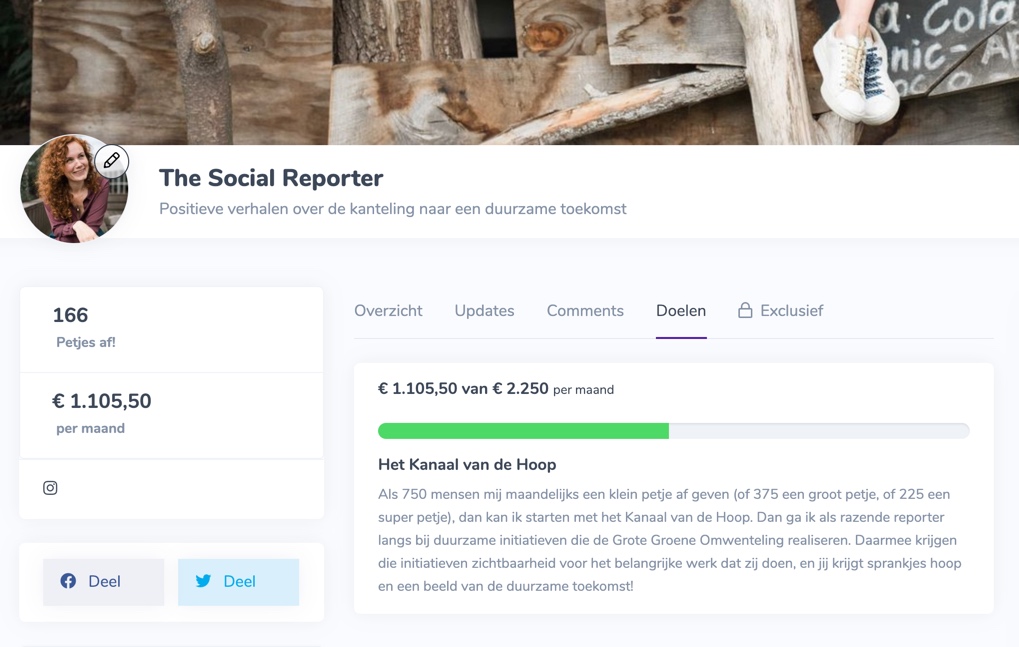
Task: Open the Exclusief tab
Action: pyautogui.click(x=780, y=311)
